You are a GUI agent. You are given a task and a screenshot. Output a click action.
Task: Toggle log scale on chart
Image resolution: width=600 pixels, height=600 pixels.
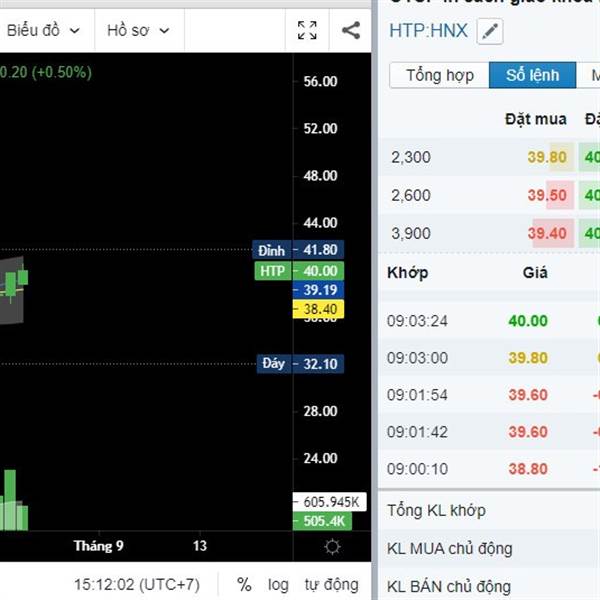[278, 585]
